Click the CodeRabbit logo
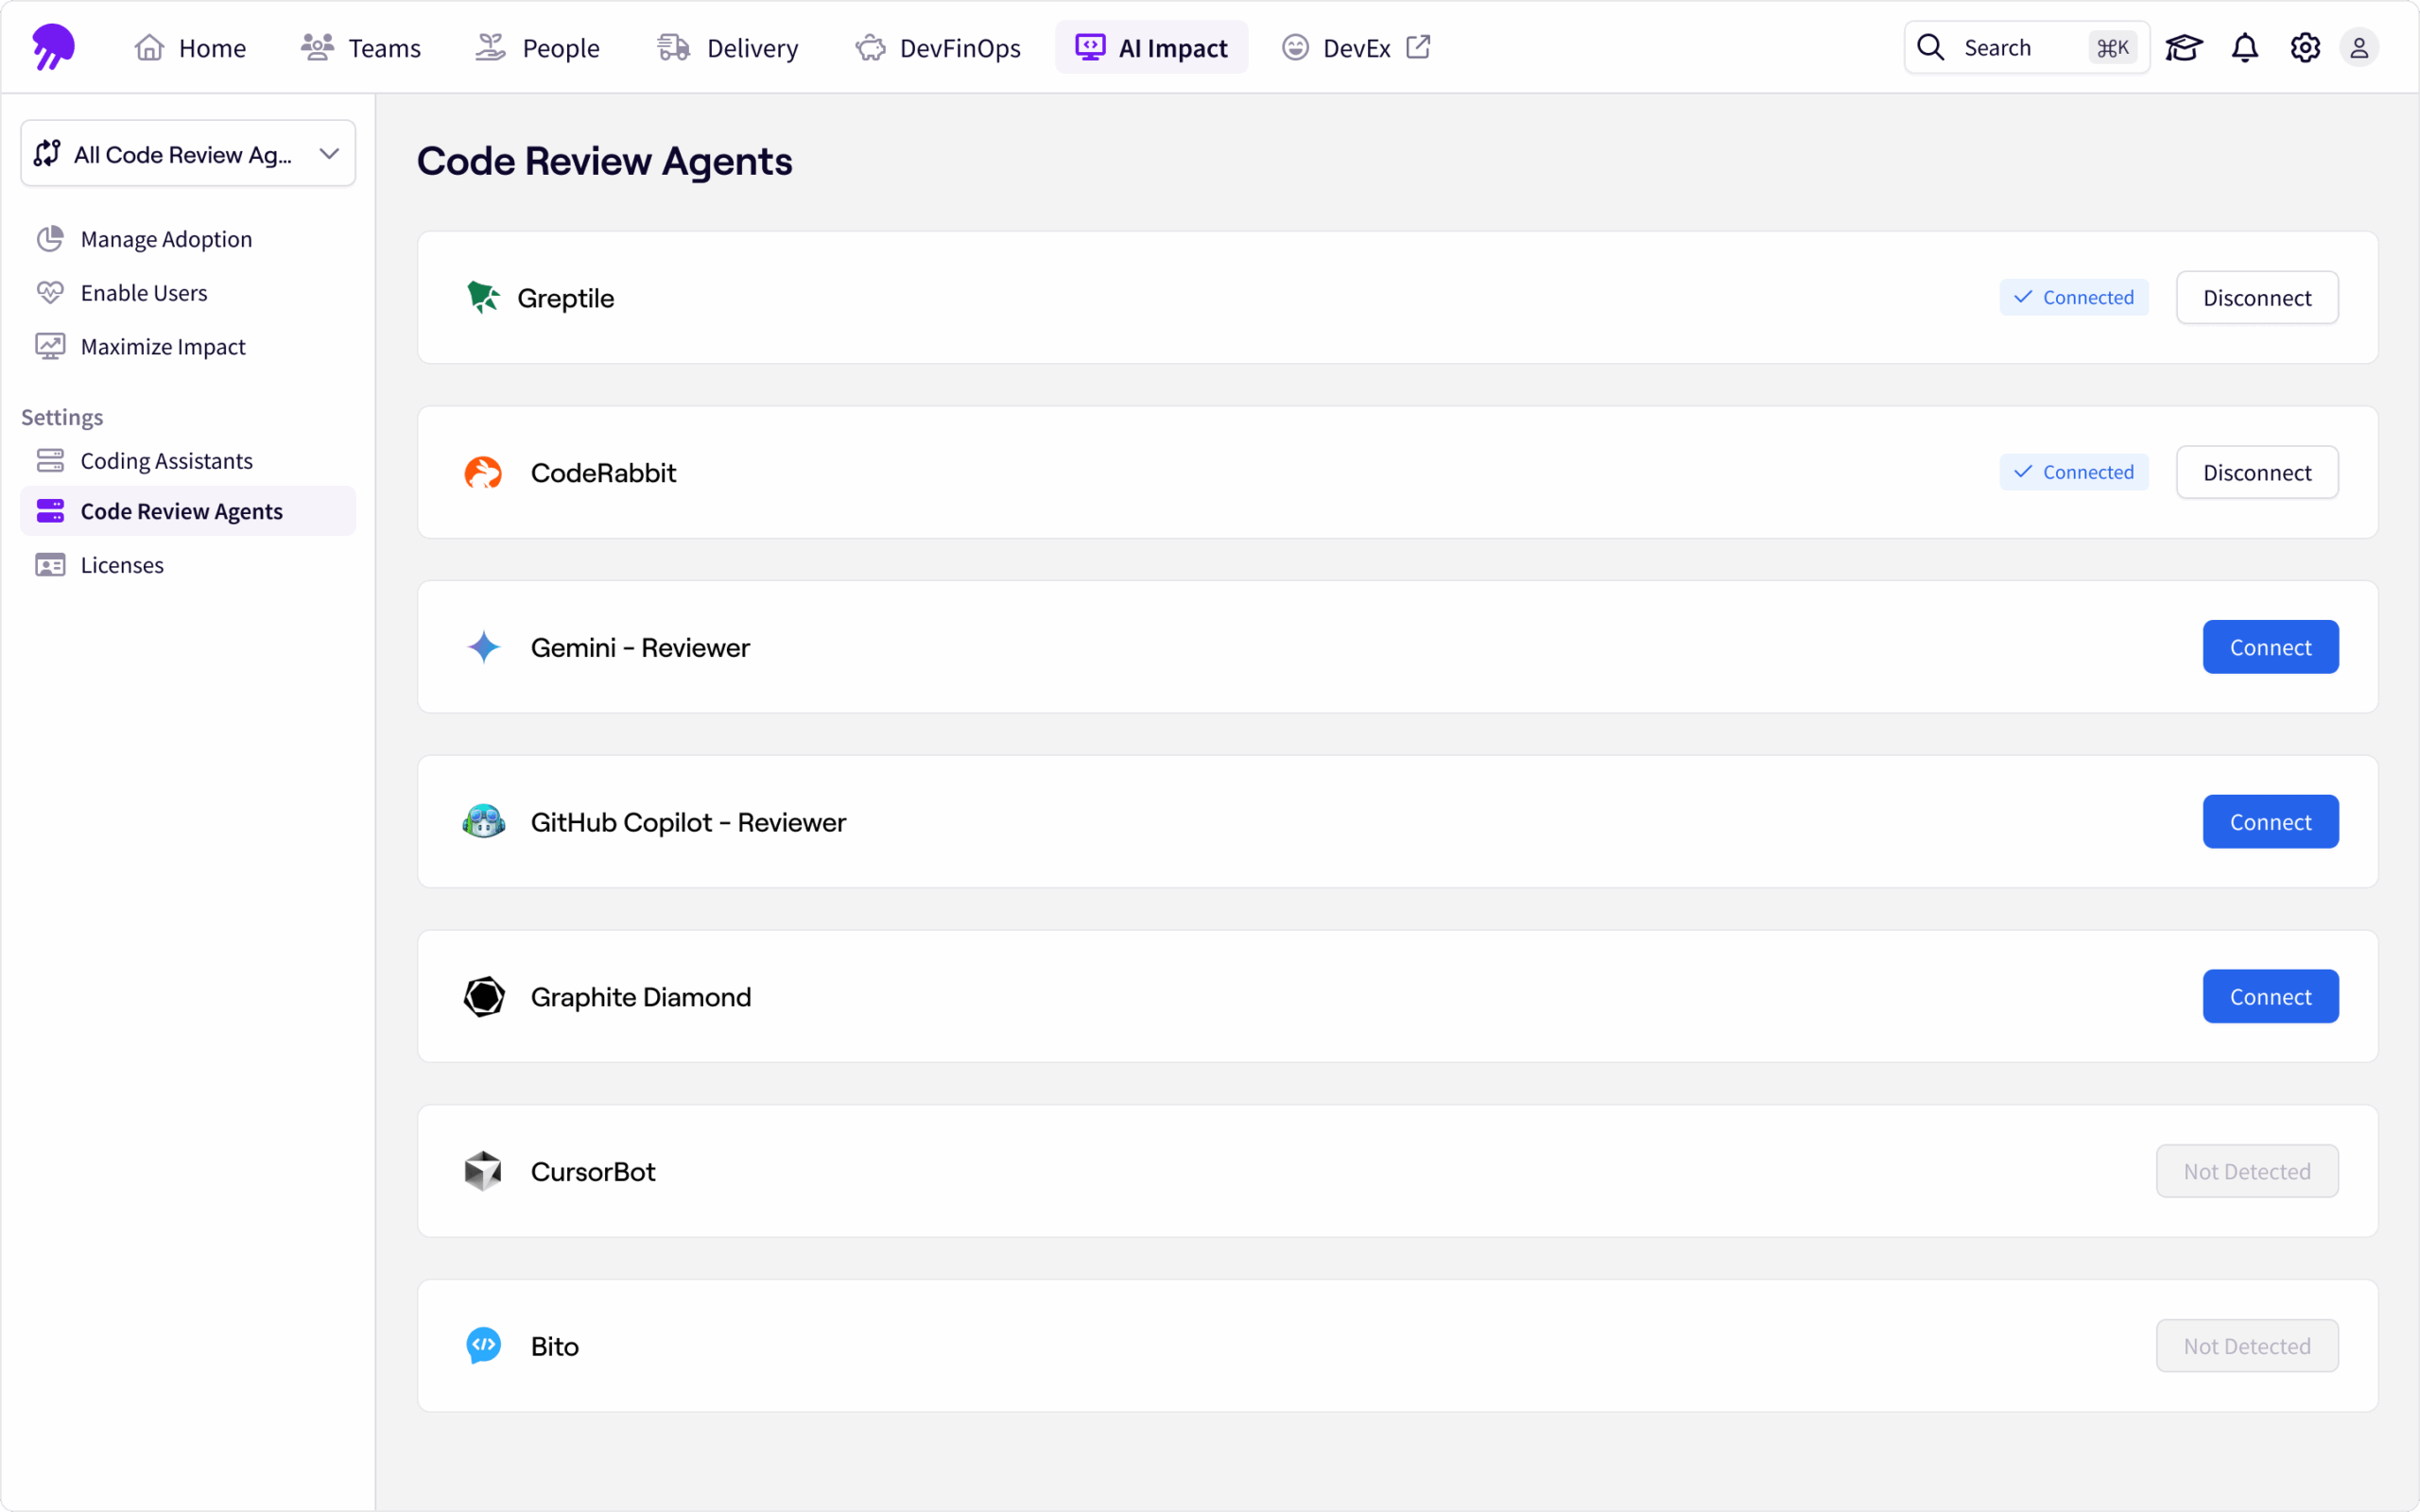Viewport: 2420px width, 1512px height. click(x=485, y=472)
